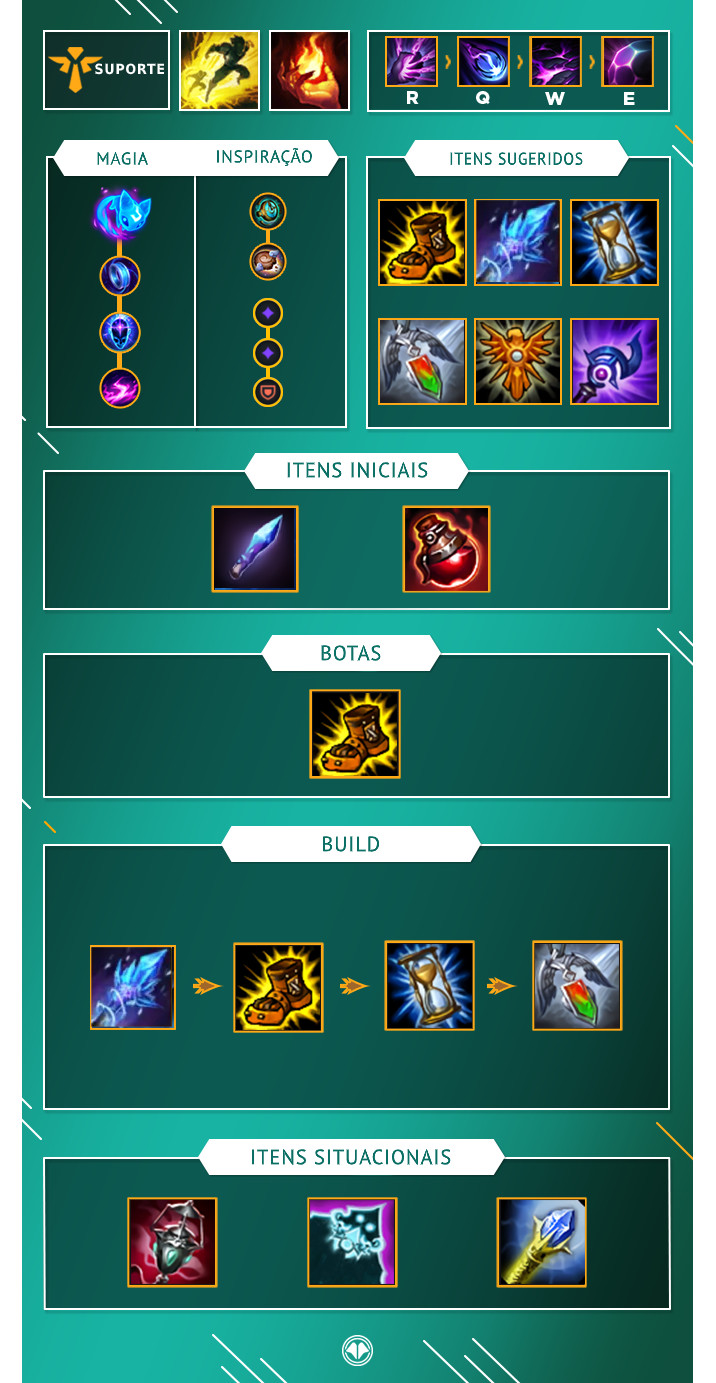The width and height of the screenshot is (716, 1383).
Task: Click the blue crystal scepter situational item
Action: (x=541, y=1242)
